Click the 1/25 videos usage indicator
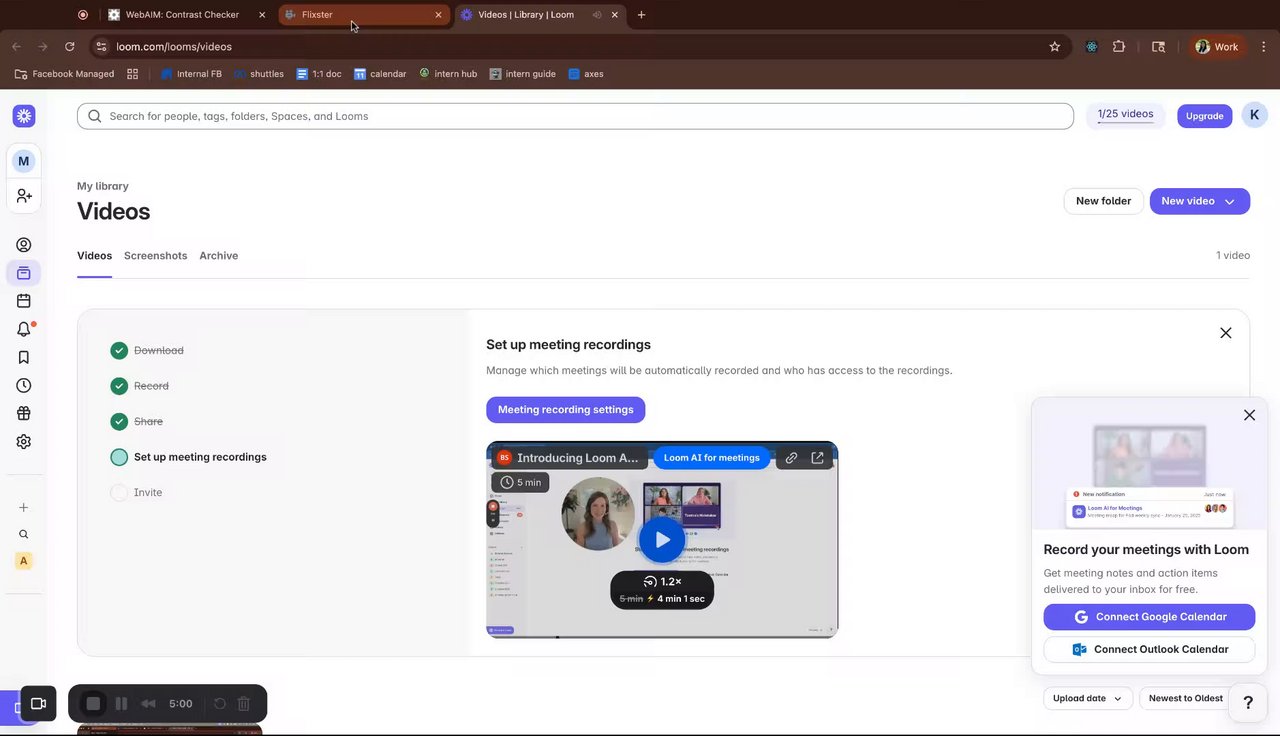The width and height of the screenshot is (1280, 736). coord(1125,115)
